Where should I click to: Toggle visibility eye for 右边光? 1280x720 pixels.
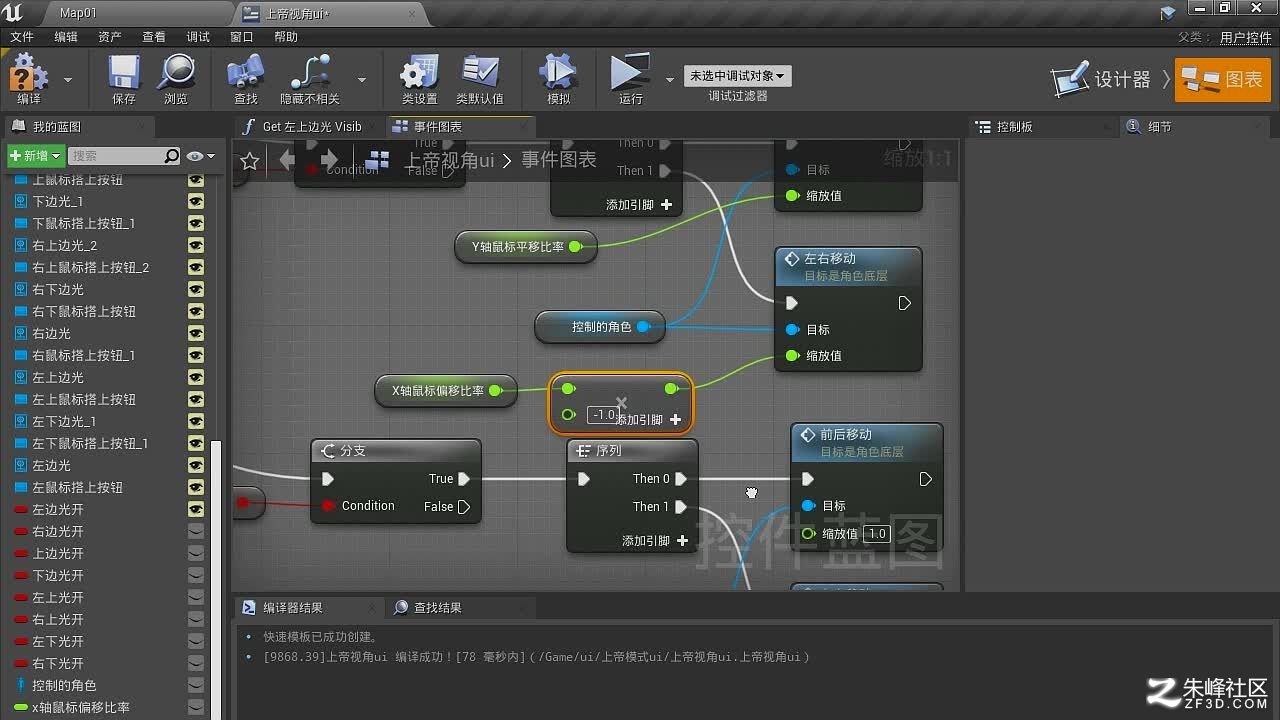(196, 333)
